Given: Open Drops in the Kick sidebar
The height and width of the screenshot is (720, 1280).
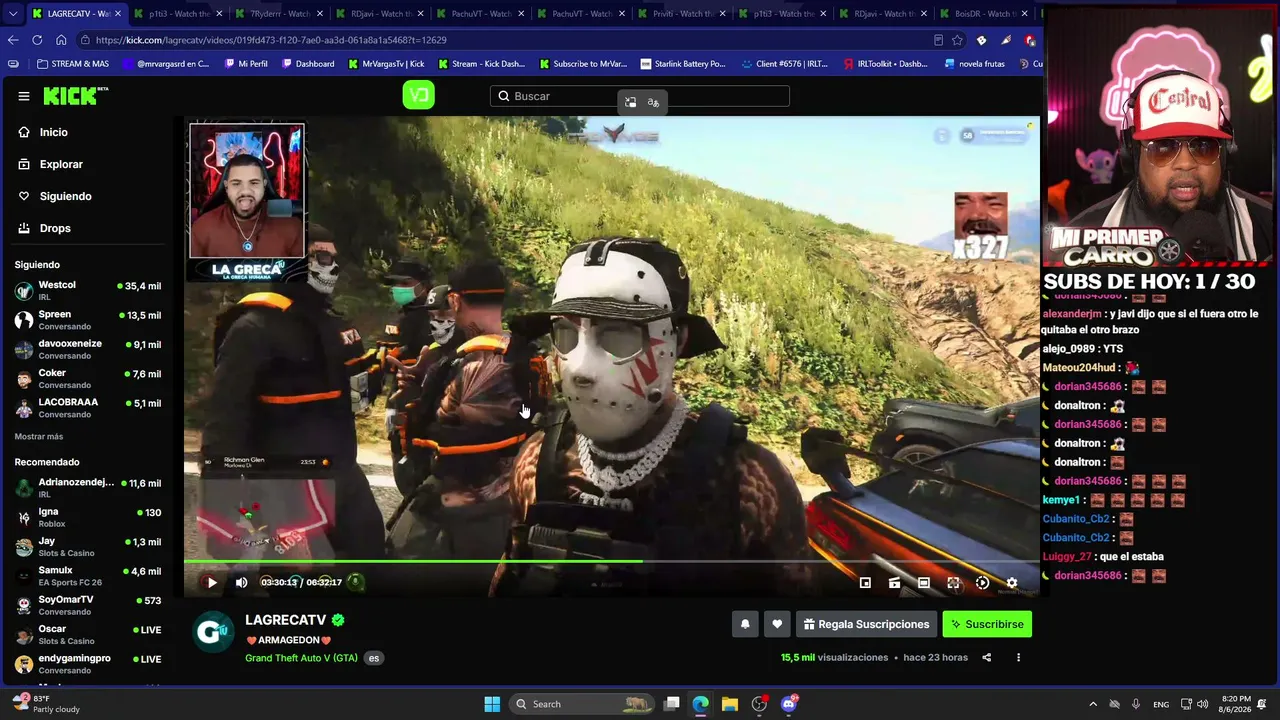Looking at the screenshot, I should point(55,228).
